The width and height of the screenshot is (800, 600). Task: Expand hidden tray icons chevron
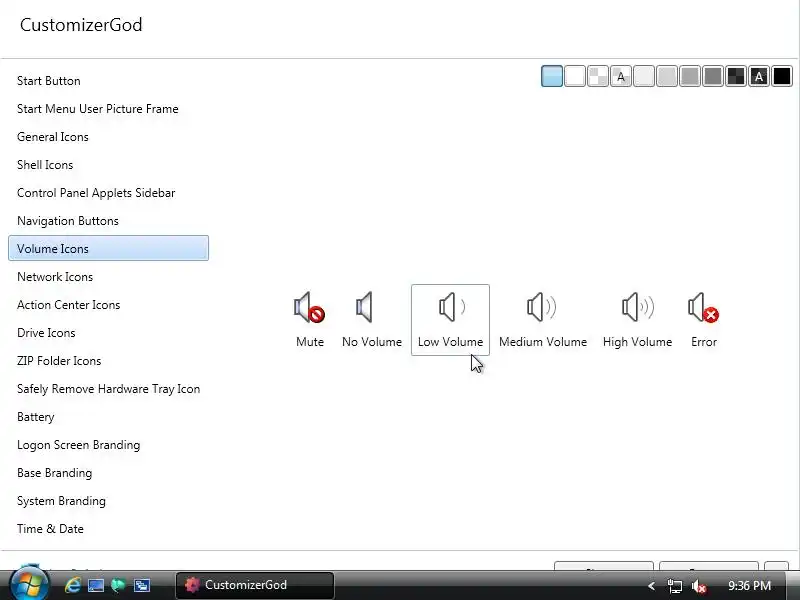651,586
